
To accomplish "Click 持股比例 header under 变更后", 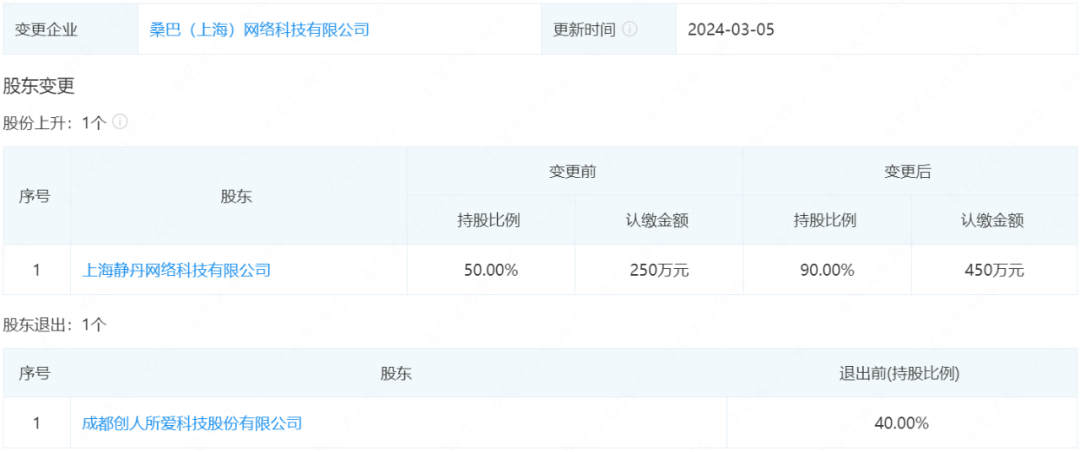I will pos(827,220).
